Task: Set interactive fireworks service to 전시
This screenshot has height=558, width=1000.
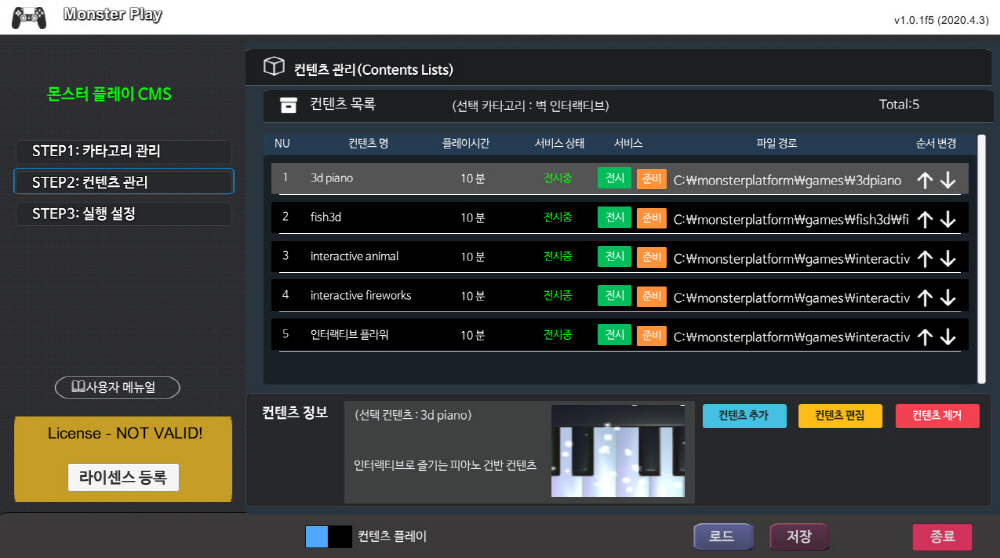Action: point(614,295)
